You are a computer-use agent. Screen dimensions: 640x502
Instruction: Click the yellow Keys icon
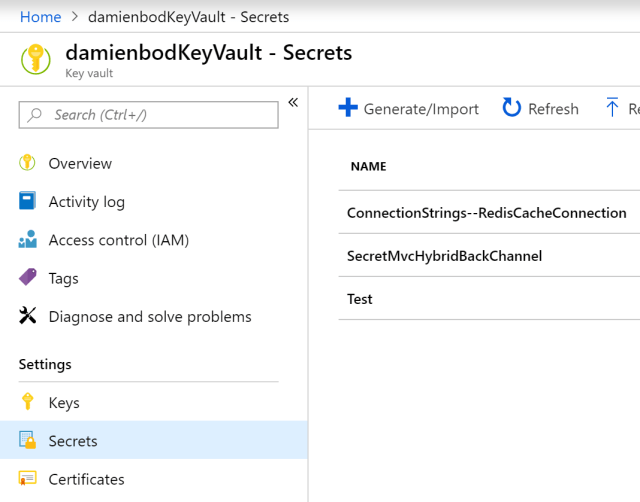pos(28,402)
